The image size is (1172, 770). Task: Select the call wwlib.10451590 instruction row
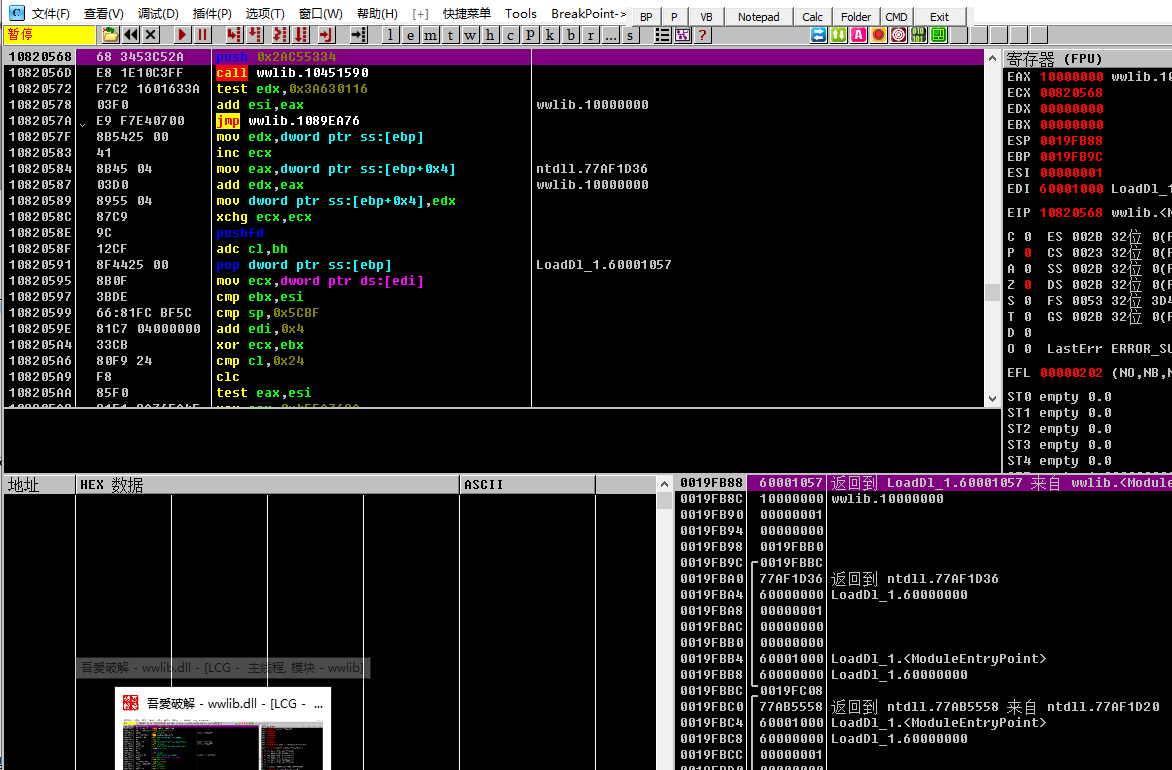click(x=493, y=73)
